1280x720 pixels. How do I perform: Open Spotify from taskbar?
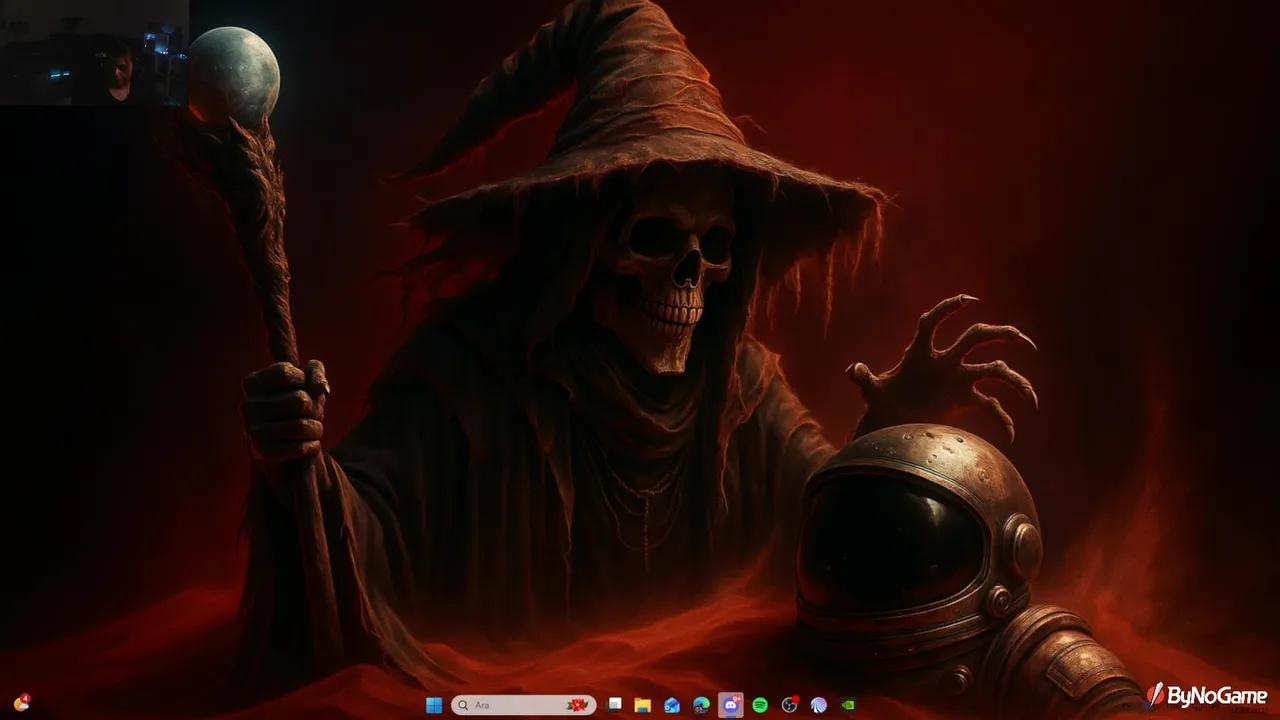pyautogui.click(x=760, y=705)
